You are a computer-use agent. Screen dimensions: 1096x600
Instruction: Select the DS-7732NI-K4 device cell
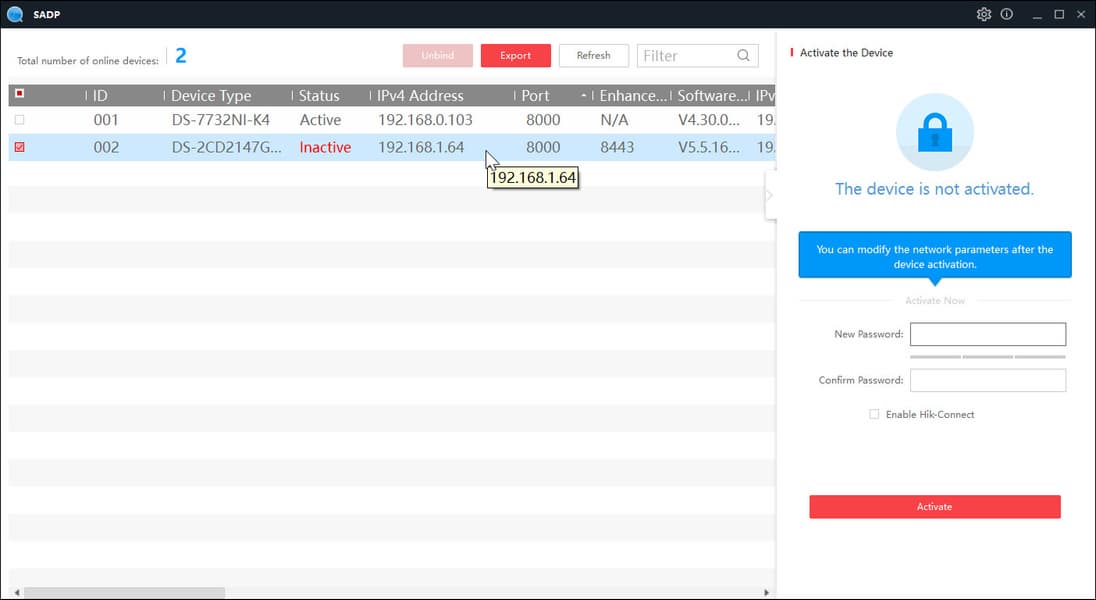tap(221, 120)
